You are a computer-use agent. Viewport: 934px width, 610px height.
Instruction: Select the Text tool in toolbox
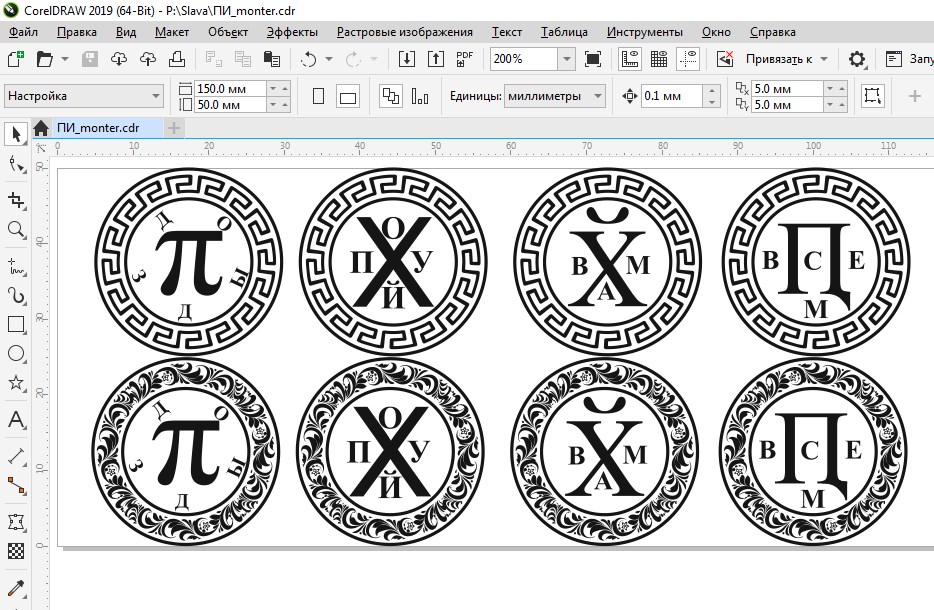tap(16, 420)
